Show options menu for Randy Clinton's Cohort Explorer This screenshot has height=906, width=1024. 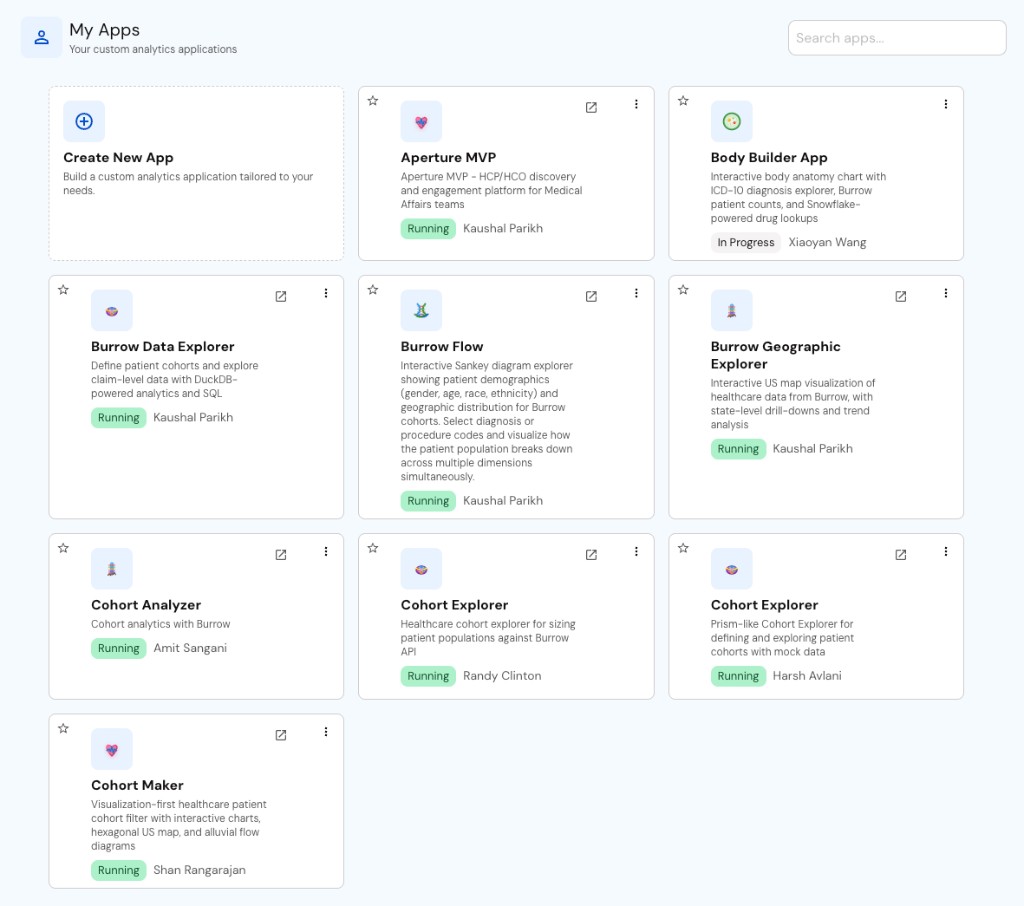coord(636,551)
